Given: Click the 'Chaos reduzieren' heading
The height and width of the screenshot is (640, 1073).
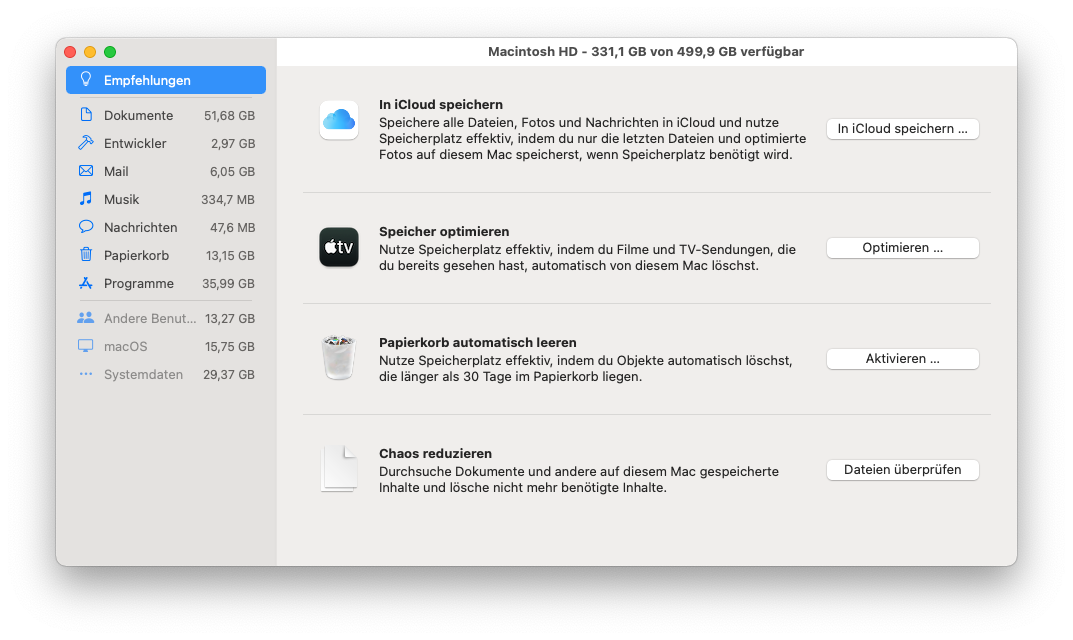Looking at the screenshot, I should point(435,453).
